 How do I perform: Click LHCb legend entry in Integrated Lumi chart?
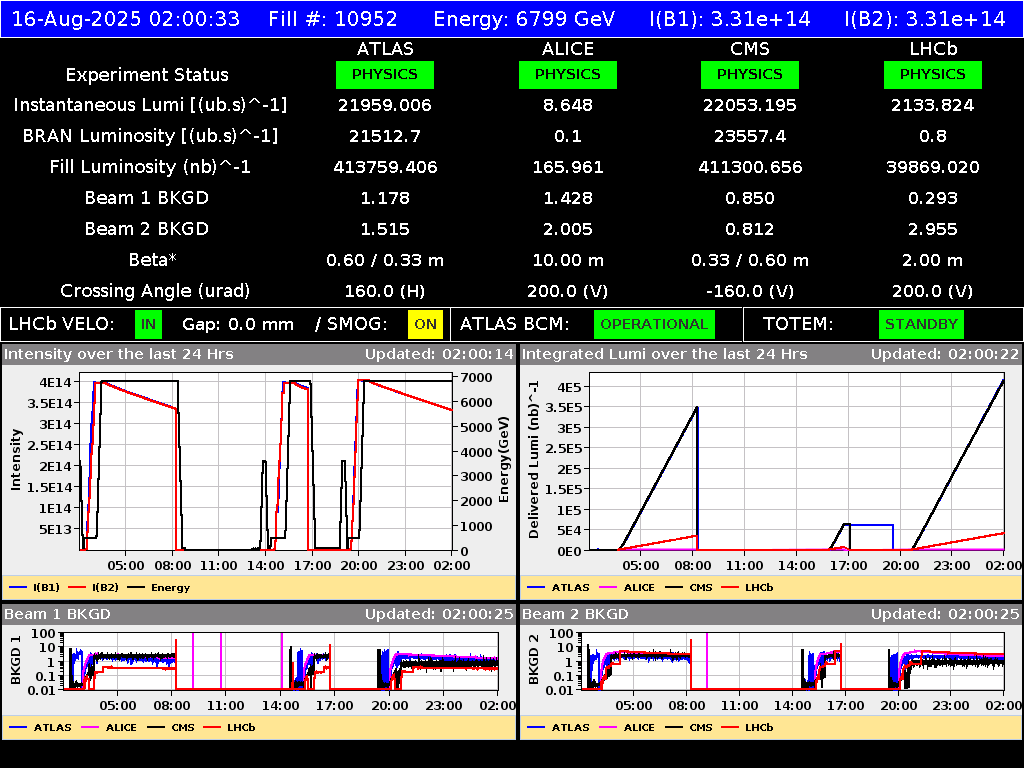click(x=748, y=587)
